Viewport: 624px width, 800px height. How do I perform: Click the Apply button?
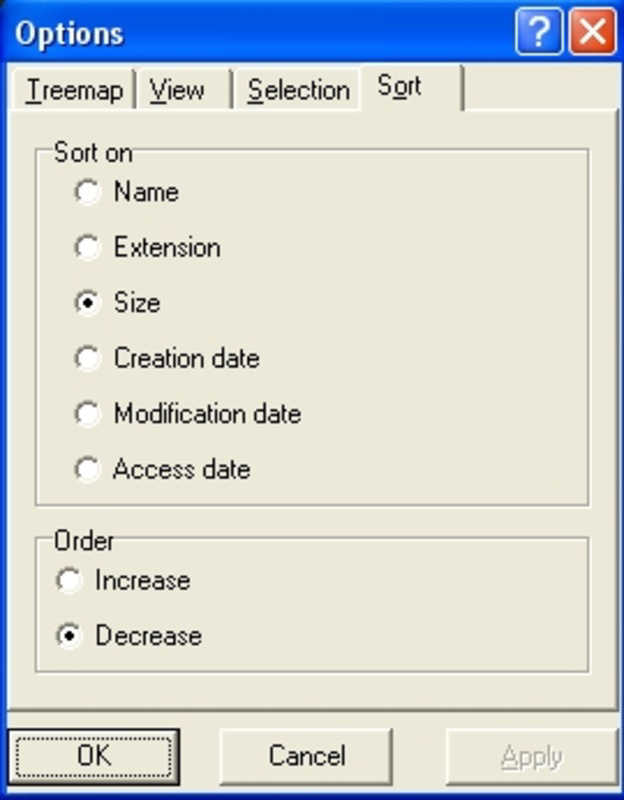pyautogui.click(x=529, y=756)
